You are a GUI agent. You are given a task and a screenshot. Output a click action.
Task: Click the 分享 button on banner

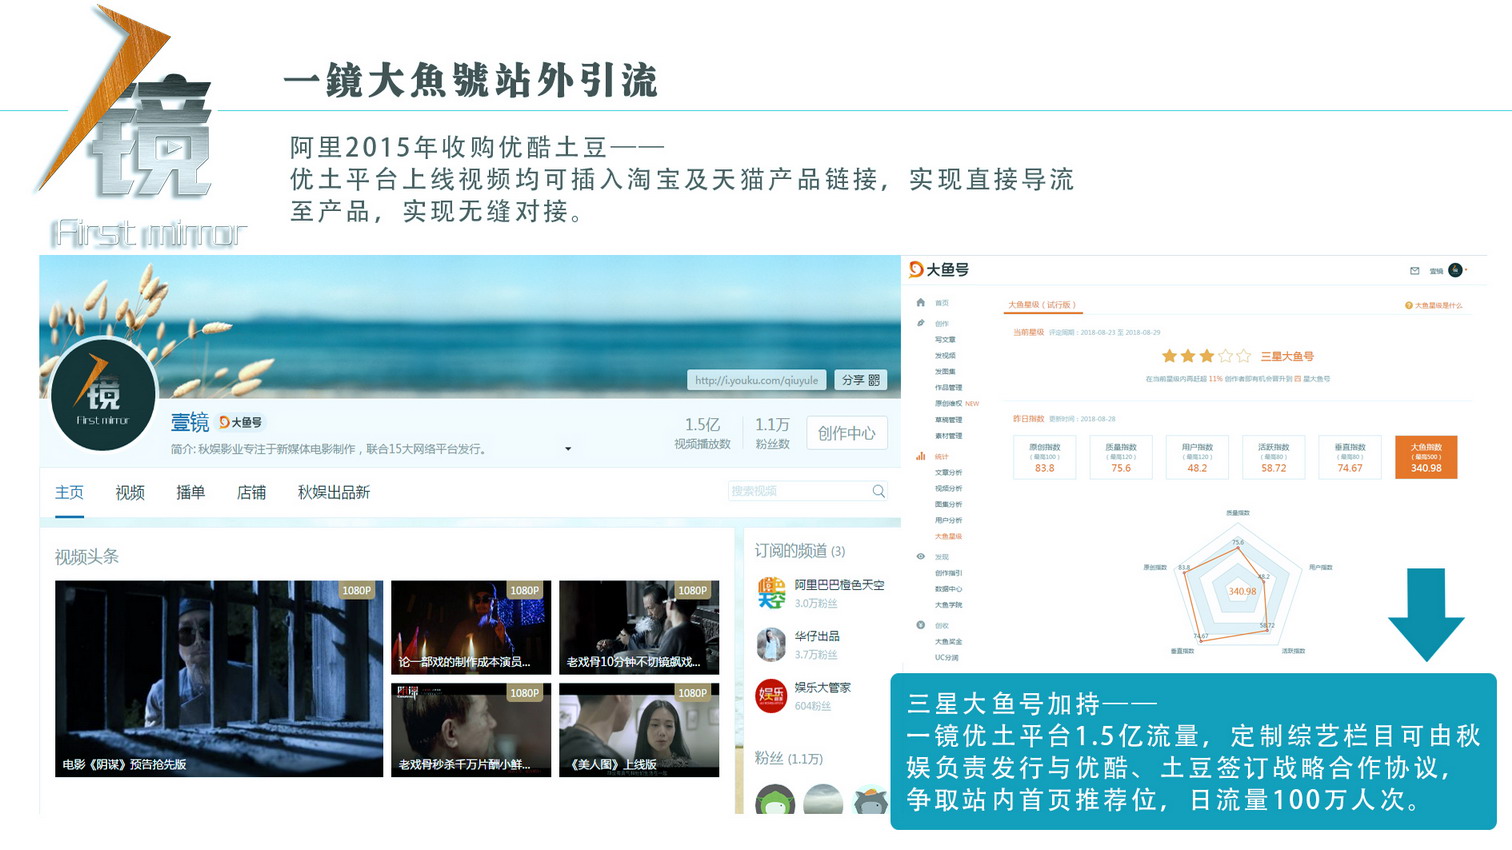[x=861, y=380]
